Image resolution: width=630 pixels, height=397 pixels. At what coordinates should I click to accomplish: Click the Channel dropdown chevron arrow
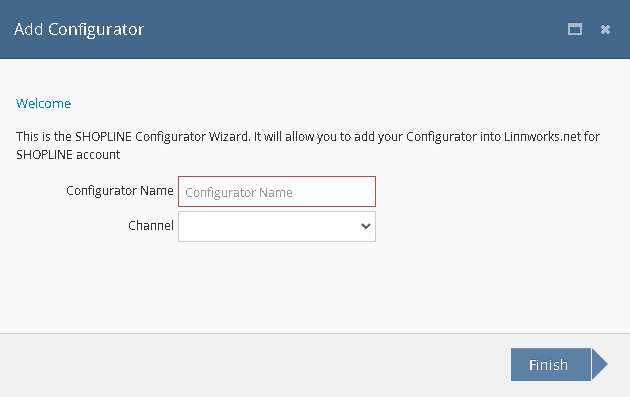[366, 226]
